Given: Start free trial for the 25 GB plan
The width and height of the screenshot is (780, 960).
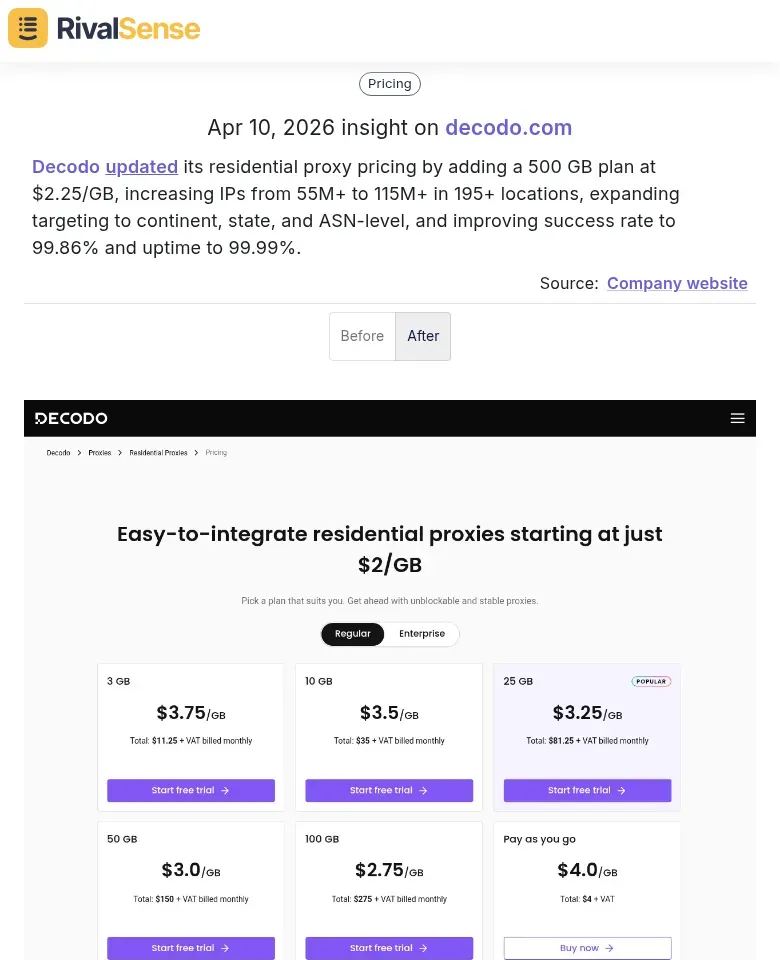Looking at the screenshot, I should pyautogui.click(x=587, y=790).
